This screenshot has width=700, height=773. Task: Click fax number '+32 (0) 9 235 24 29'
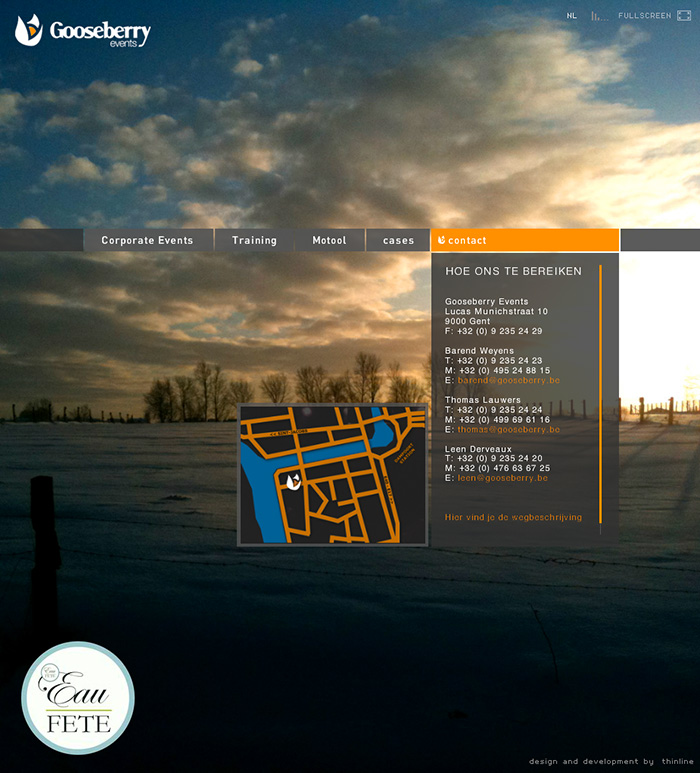pyautogui.click(x=499, y=331)
